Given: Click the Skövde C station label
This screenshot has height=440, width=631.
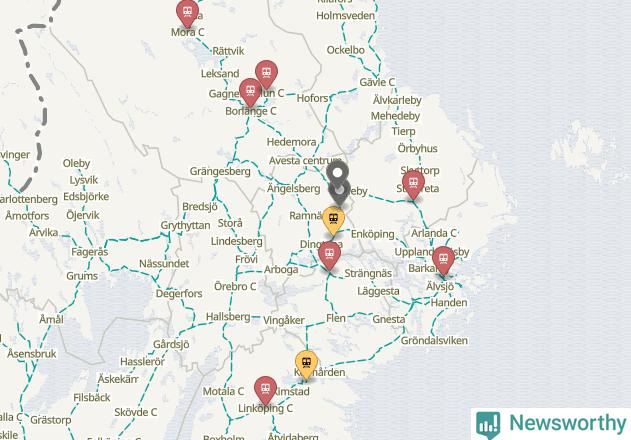Looking at the screenshot, I should coord(136,412).
